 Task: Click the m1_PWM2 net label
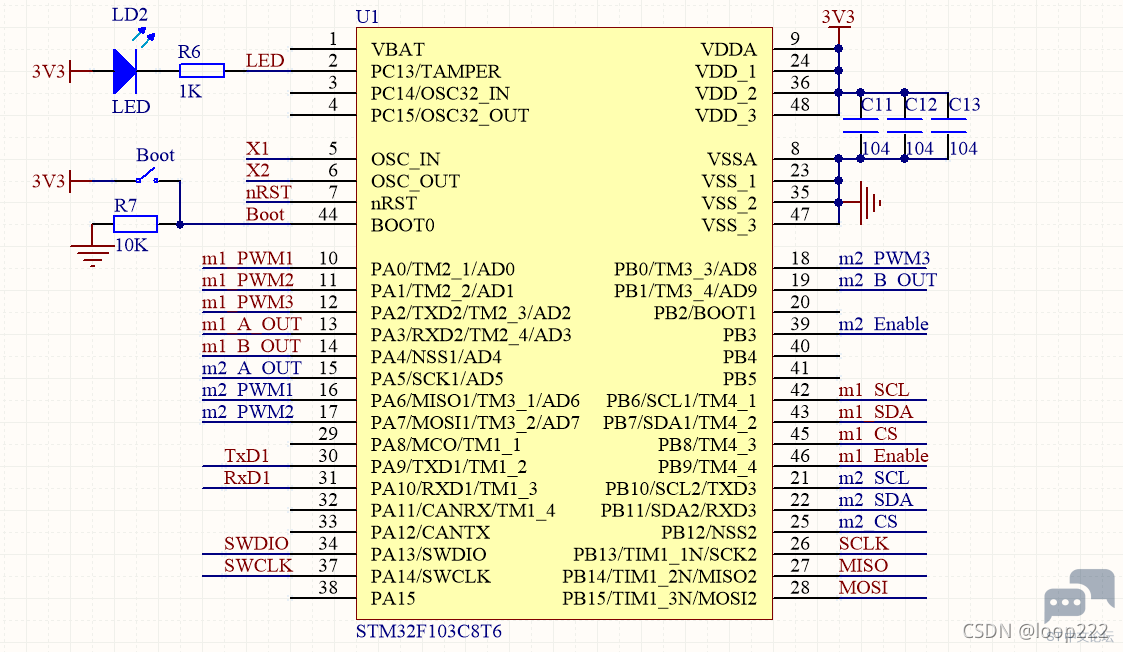coord(248,280)
